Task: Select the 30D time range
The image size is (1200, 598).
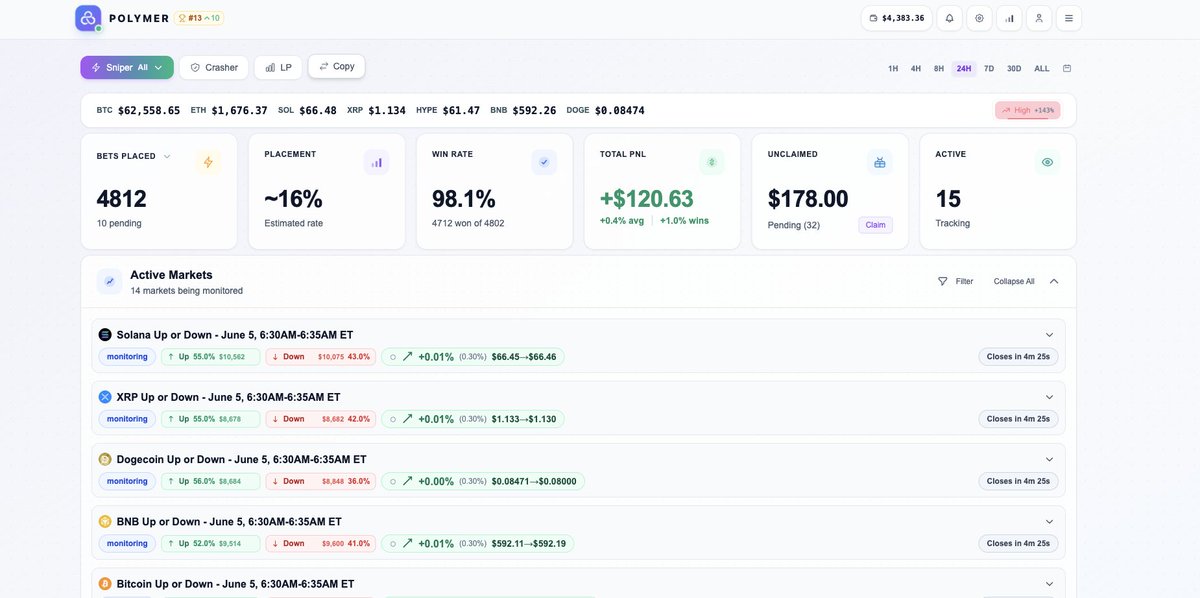Action: [x=1014, y=68]
